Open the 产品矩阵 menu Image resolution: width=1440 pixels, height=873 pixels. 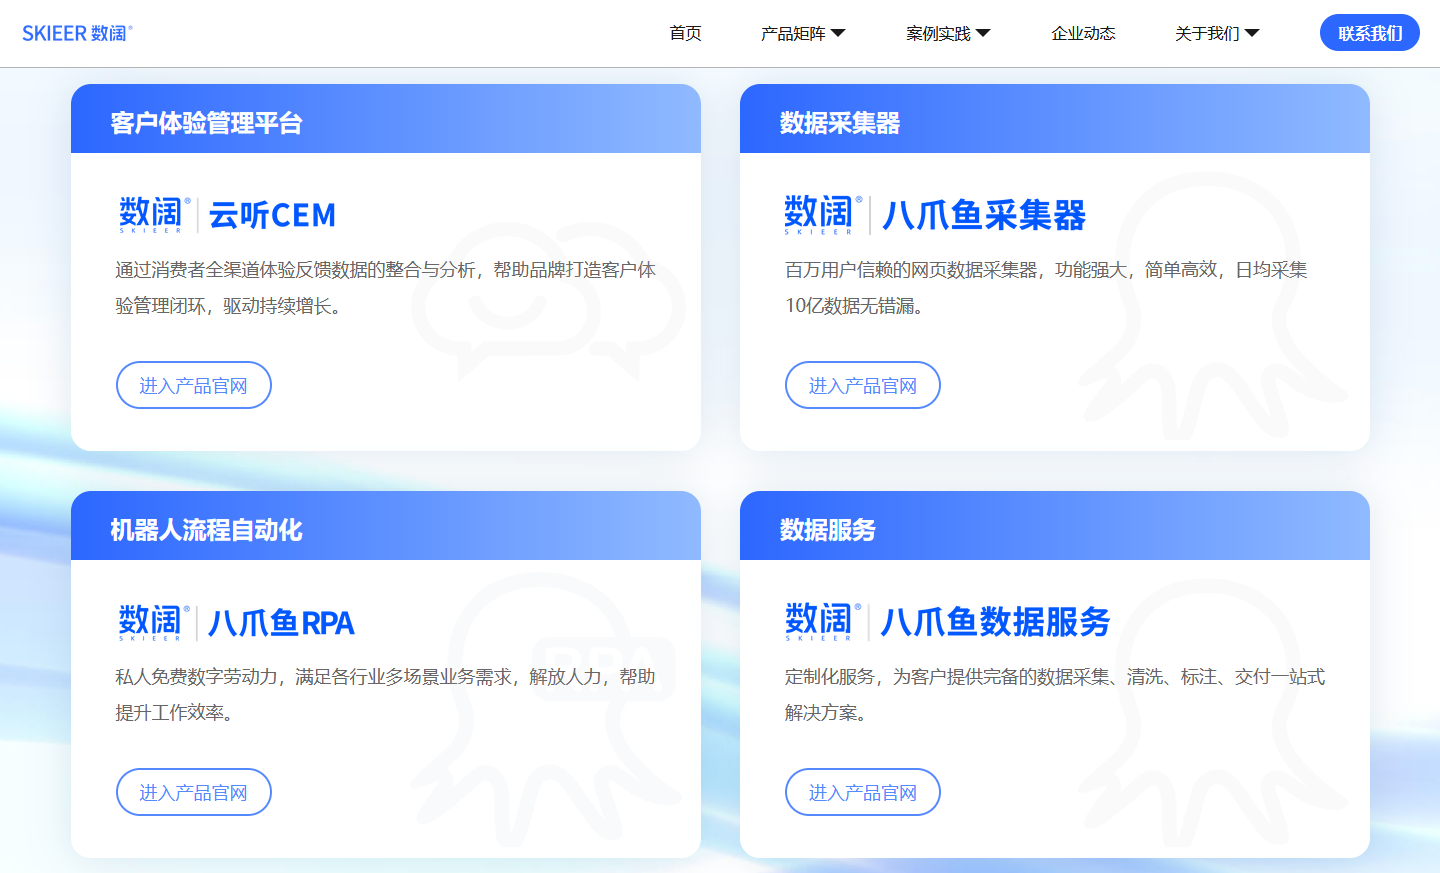coord(793,33)
